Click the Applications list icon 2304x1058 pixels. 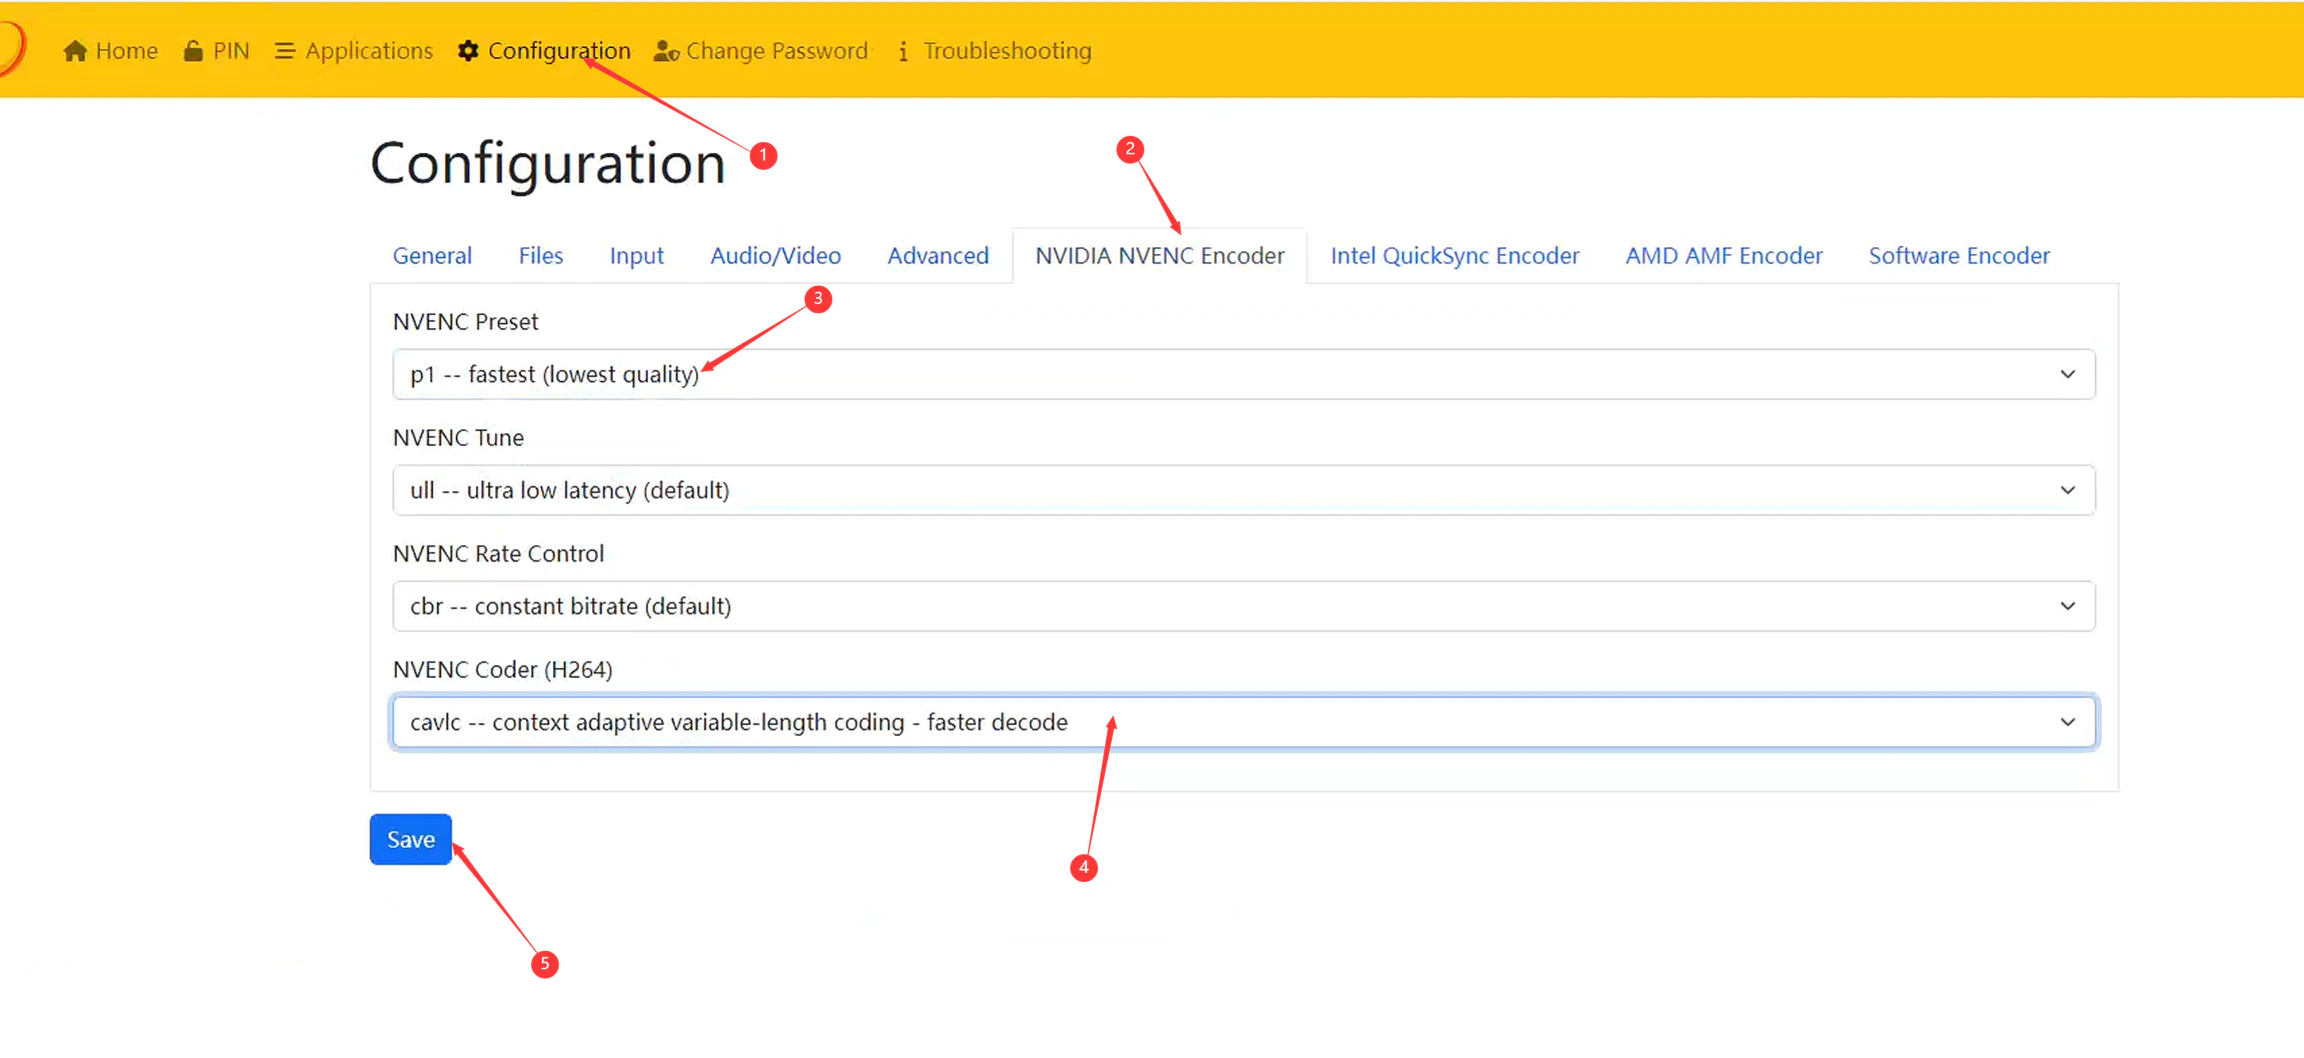(284, 51)
